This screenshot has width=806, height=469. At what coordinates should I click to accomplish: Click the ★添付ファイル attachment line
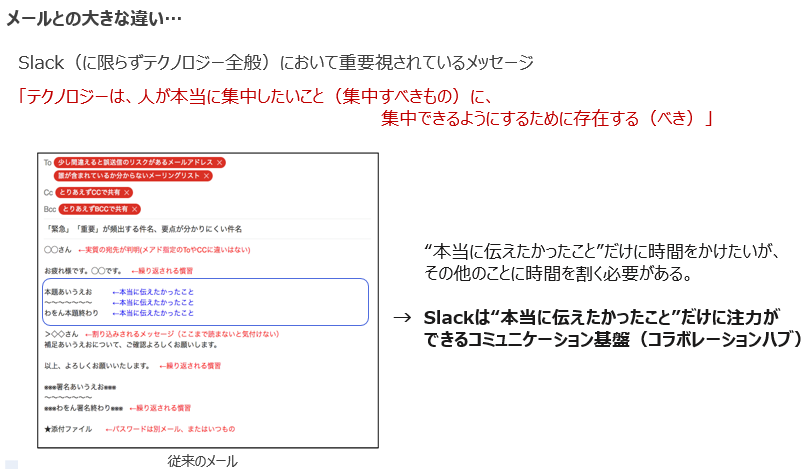pos(68,429)
